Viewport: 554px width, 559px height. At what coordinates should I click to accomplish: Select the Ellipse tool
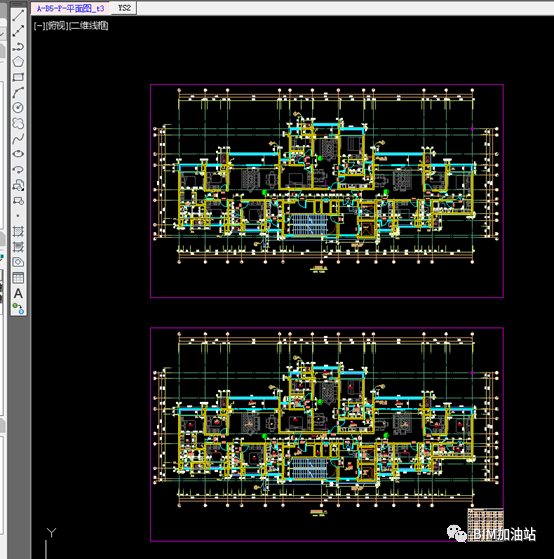pos(18,154)
